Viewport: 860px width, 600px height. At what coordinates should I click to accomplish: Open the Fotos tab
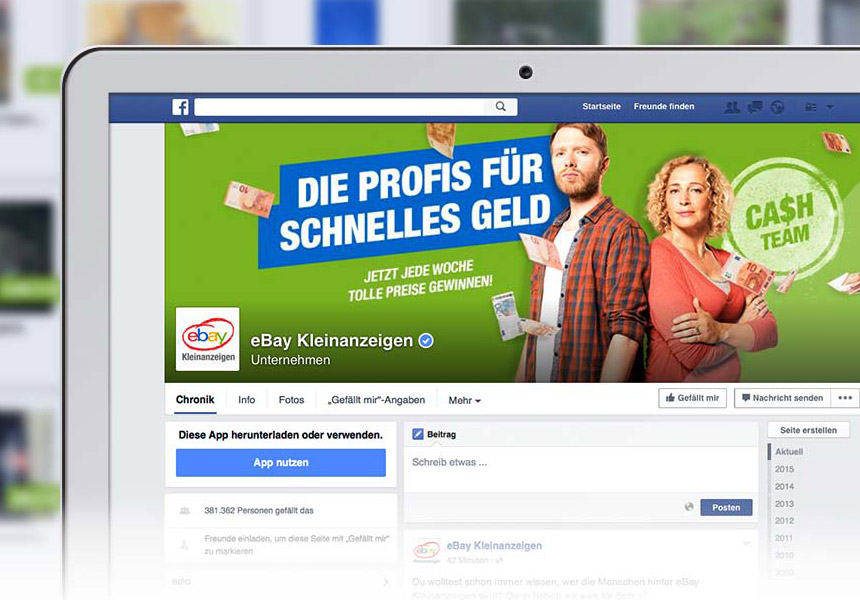[291, 400]
